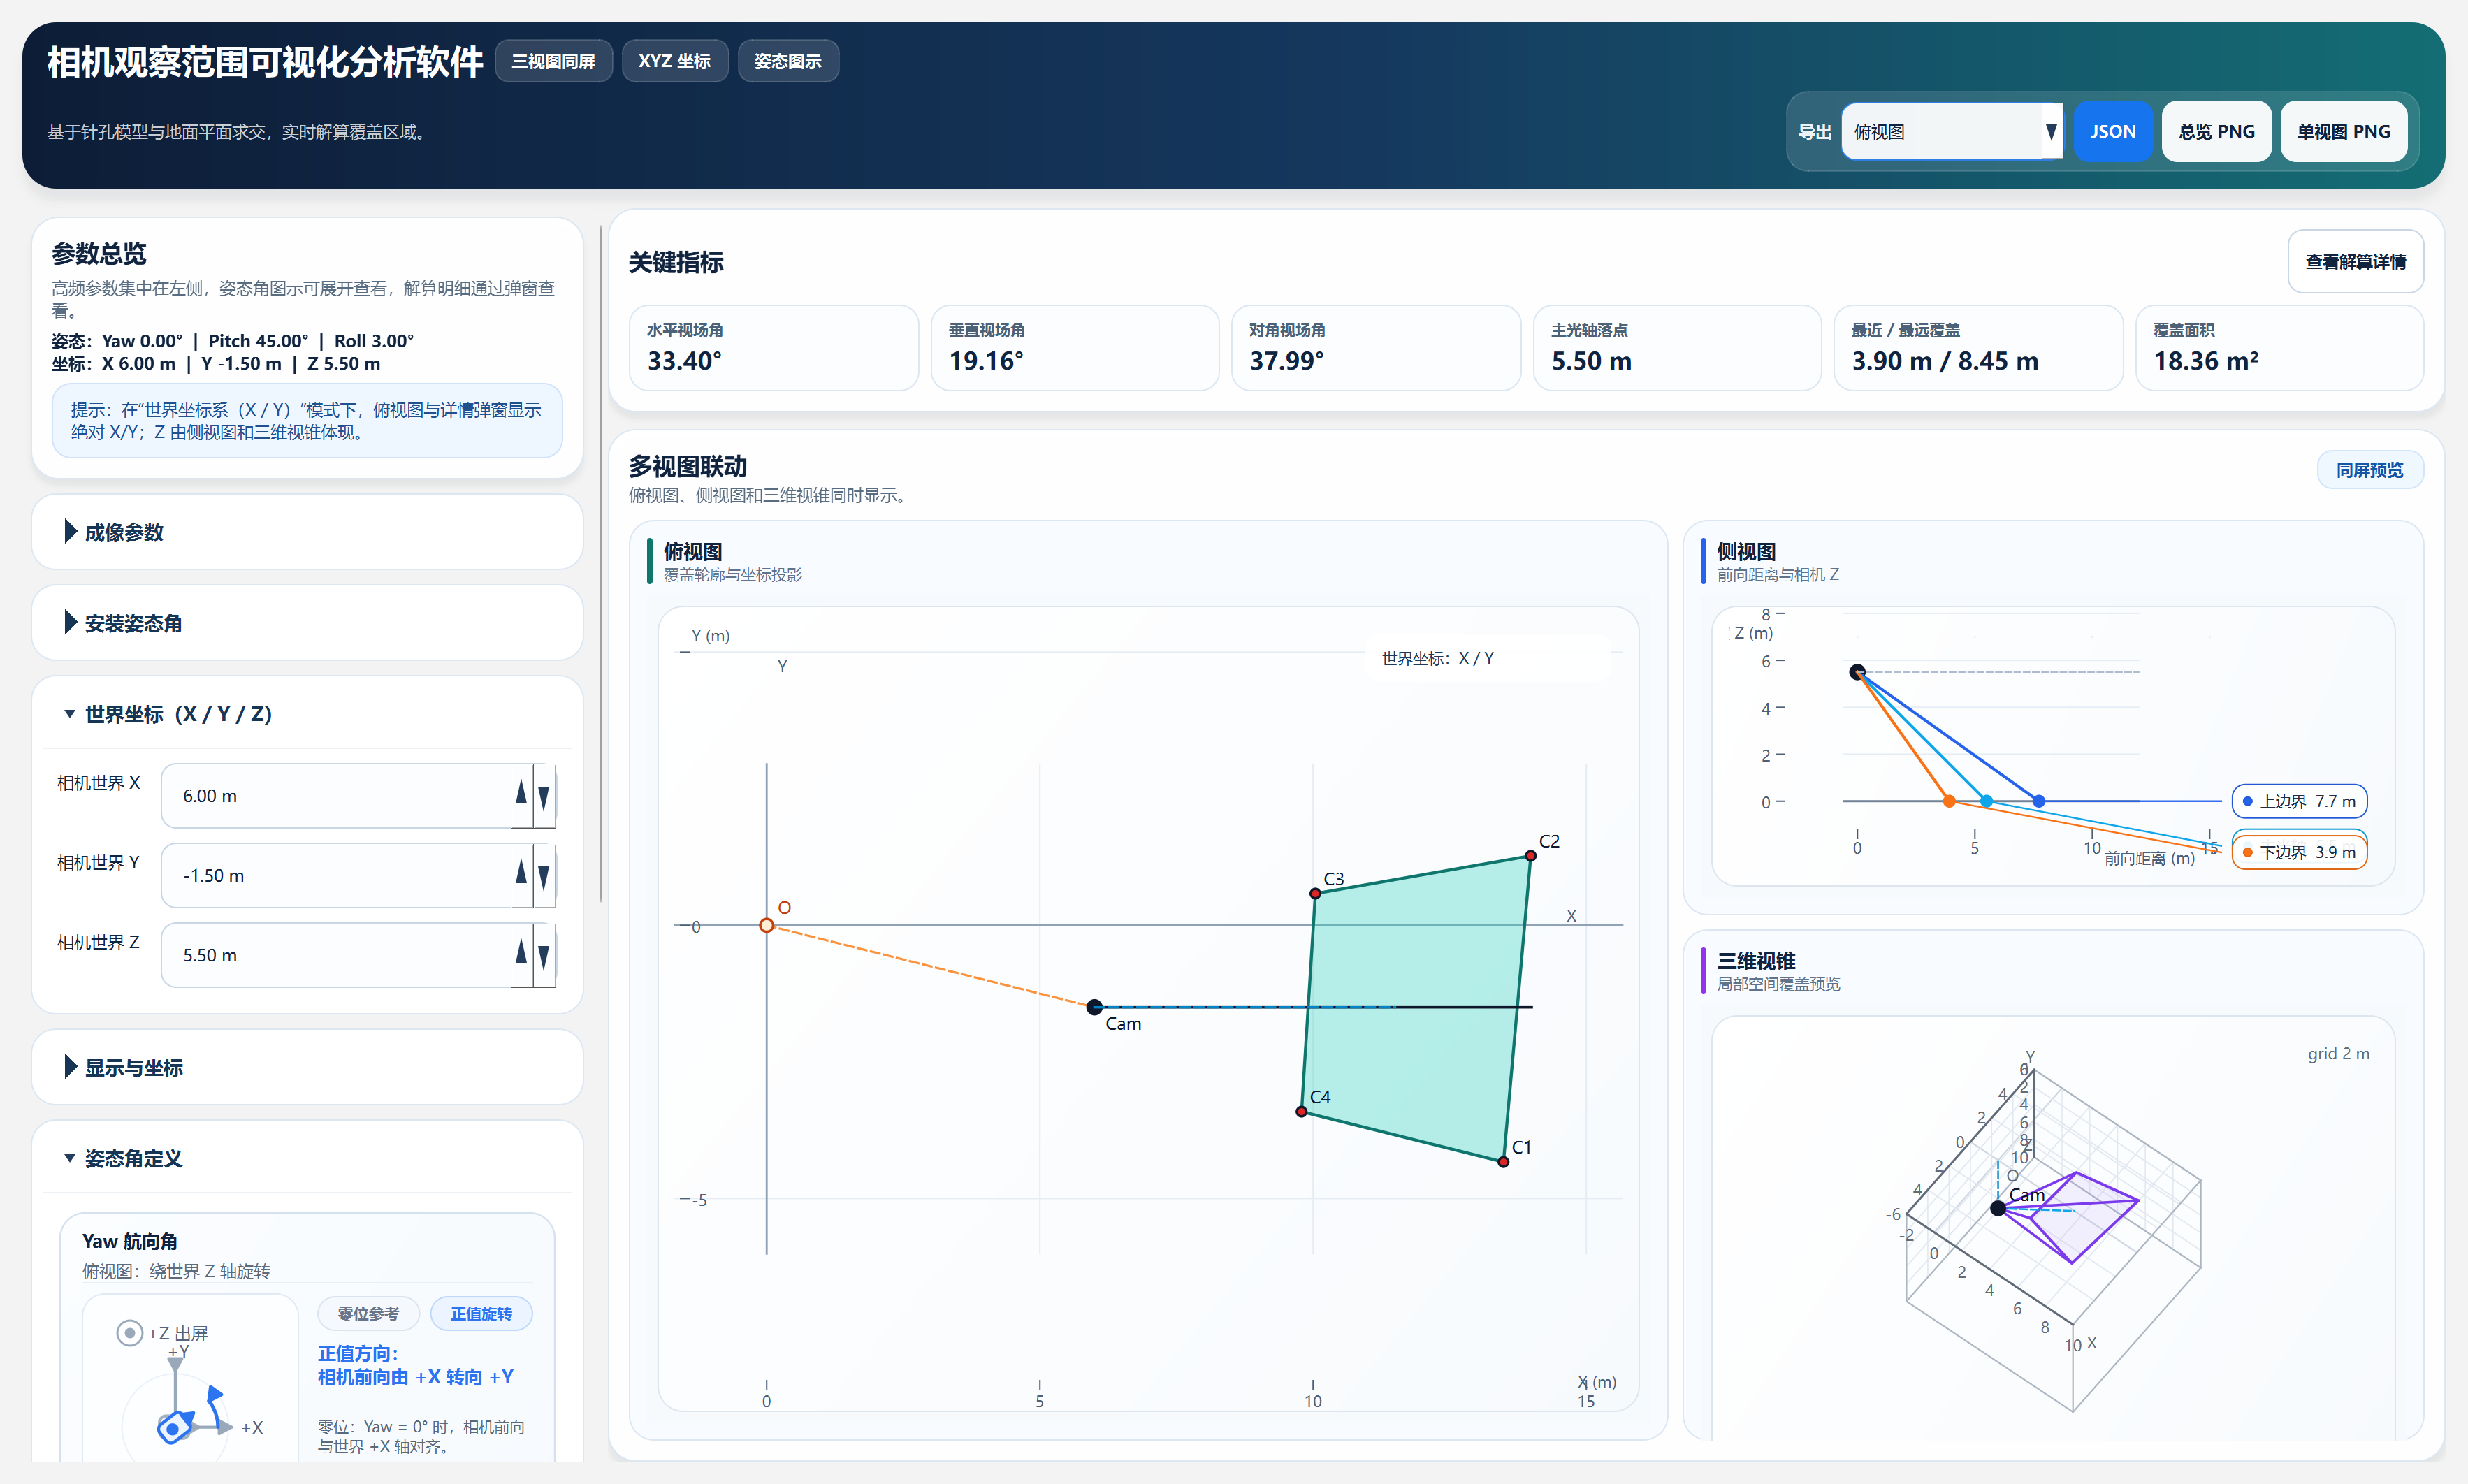Viewport: 2468px width, 1484px height.
Task: Click the 主光轴落点 5.50 m card
Action: (x=1677, y=348)
